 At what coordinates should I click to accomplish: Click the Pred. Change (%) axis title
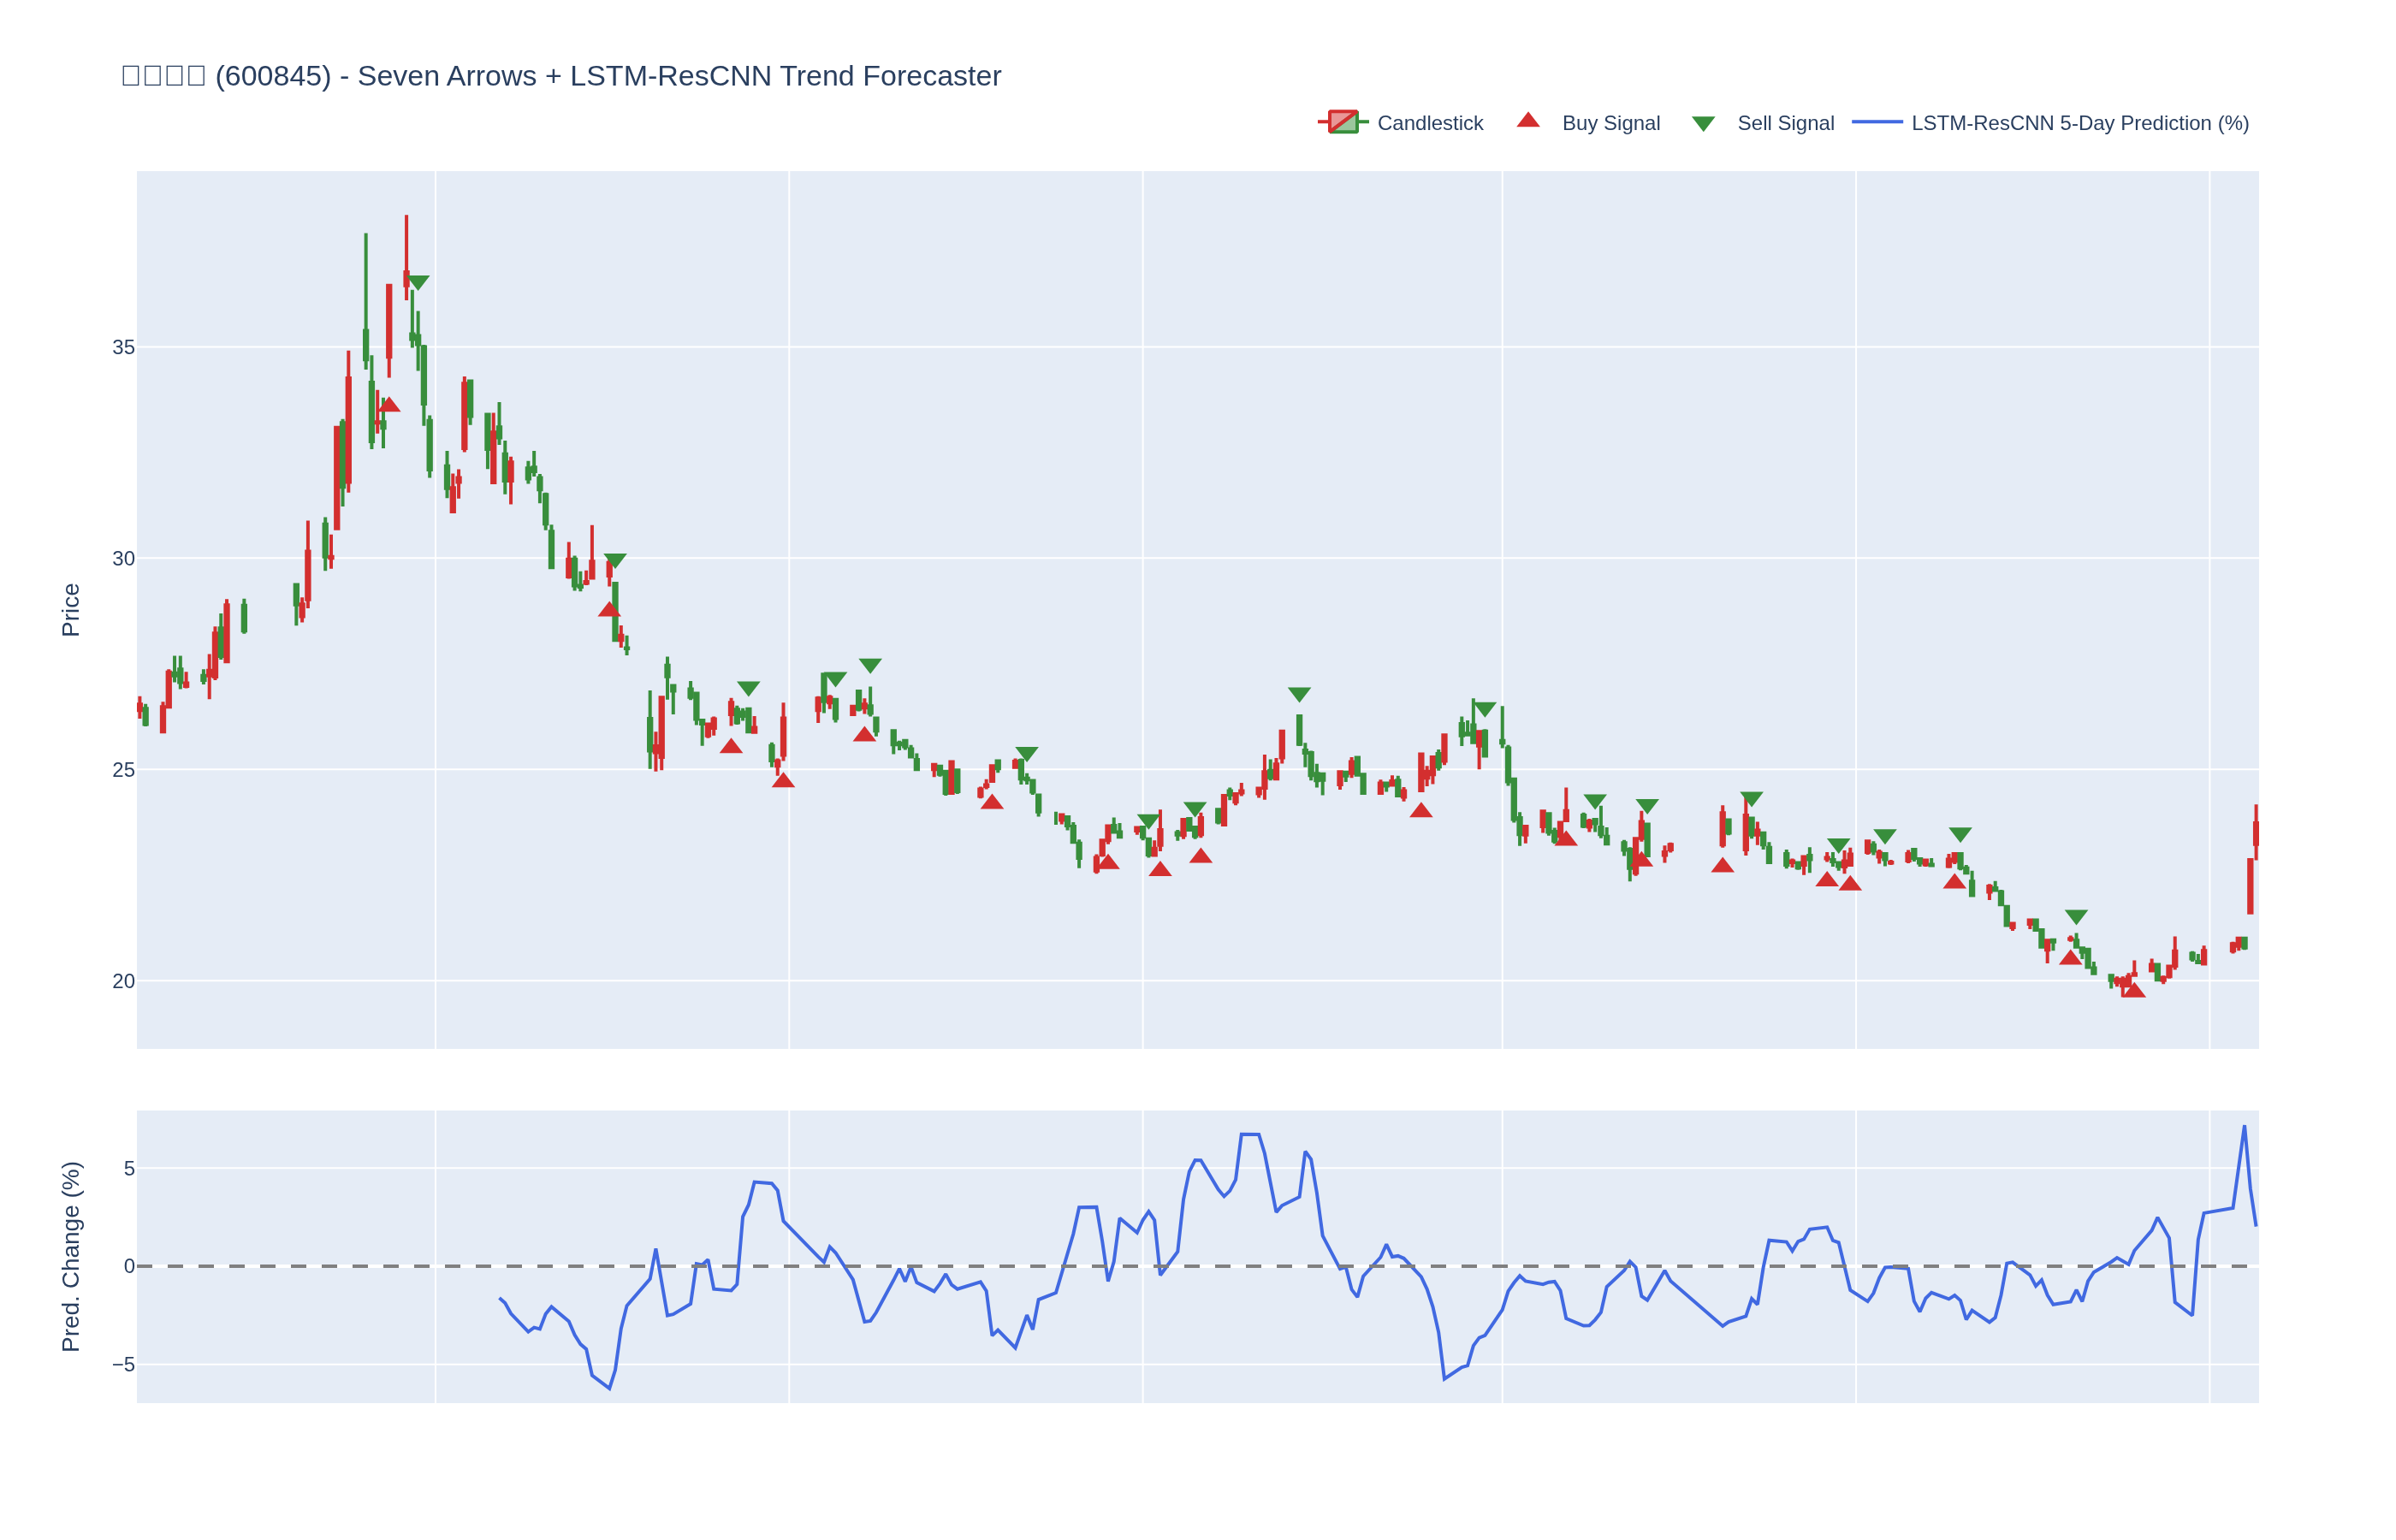pos(70,1256)
